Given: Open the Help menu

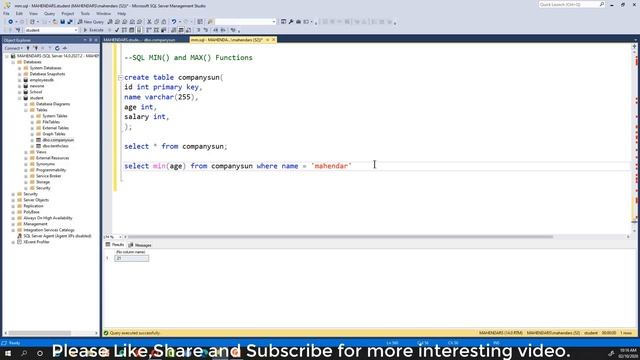Looking at the screenshot, I should pyautogui.click(x=122, y=13).
